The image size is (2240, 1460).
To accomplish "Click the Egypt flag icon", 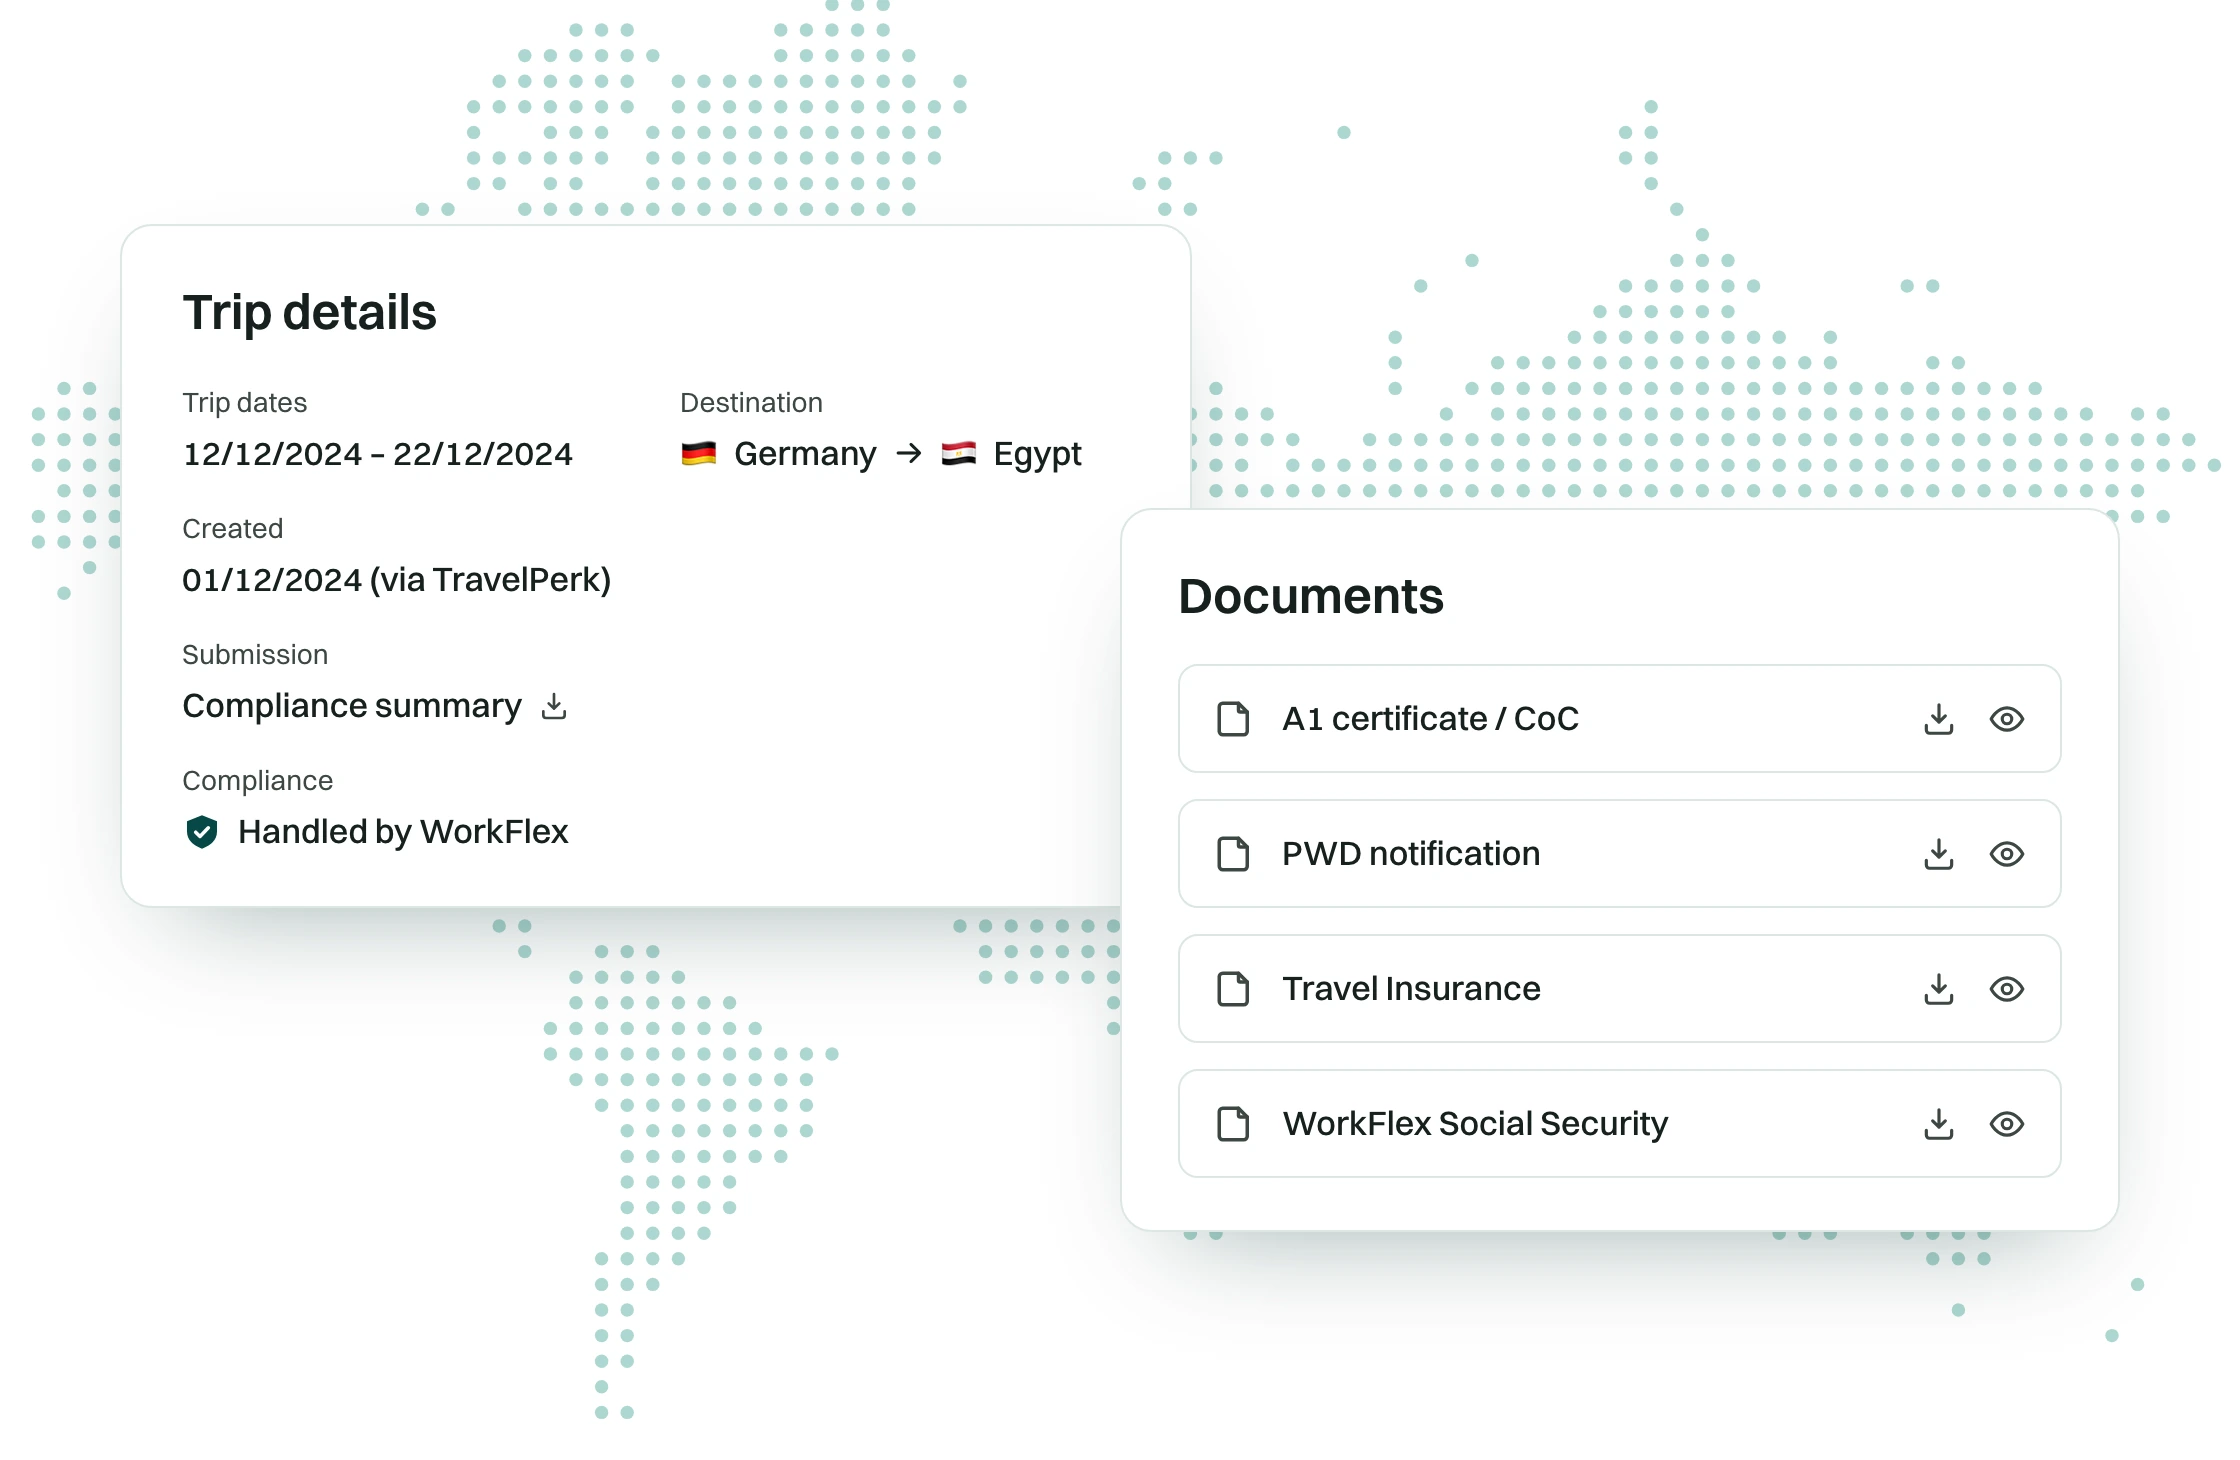I will tap(958, 454).
